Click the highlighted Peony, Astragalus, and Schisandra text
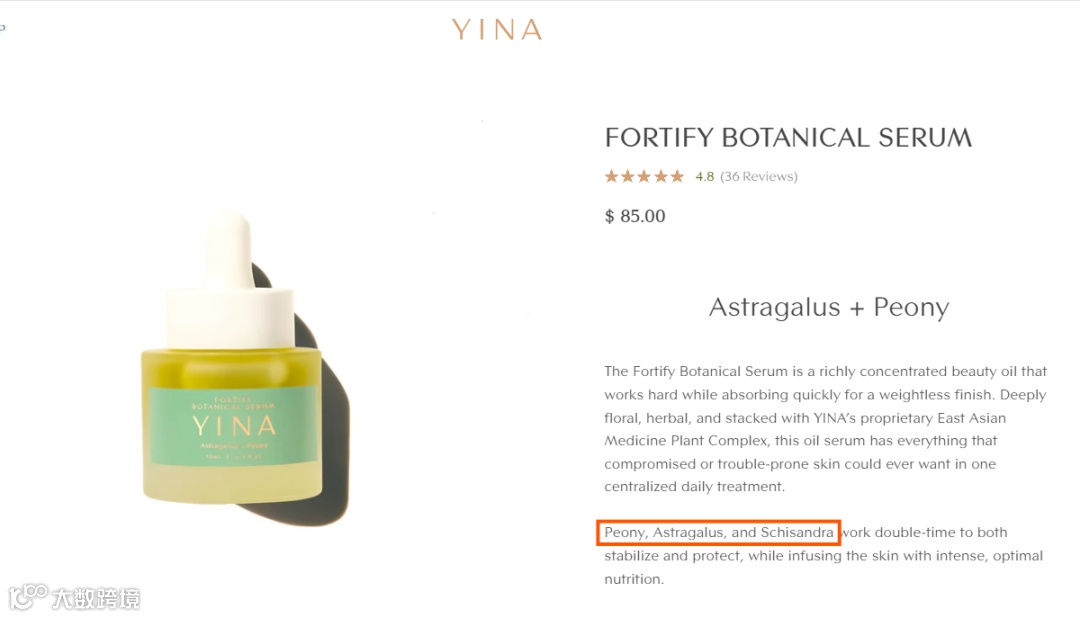 coord(718,533)
